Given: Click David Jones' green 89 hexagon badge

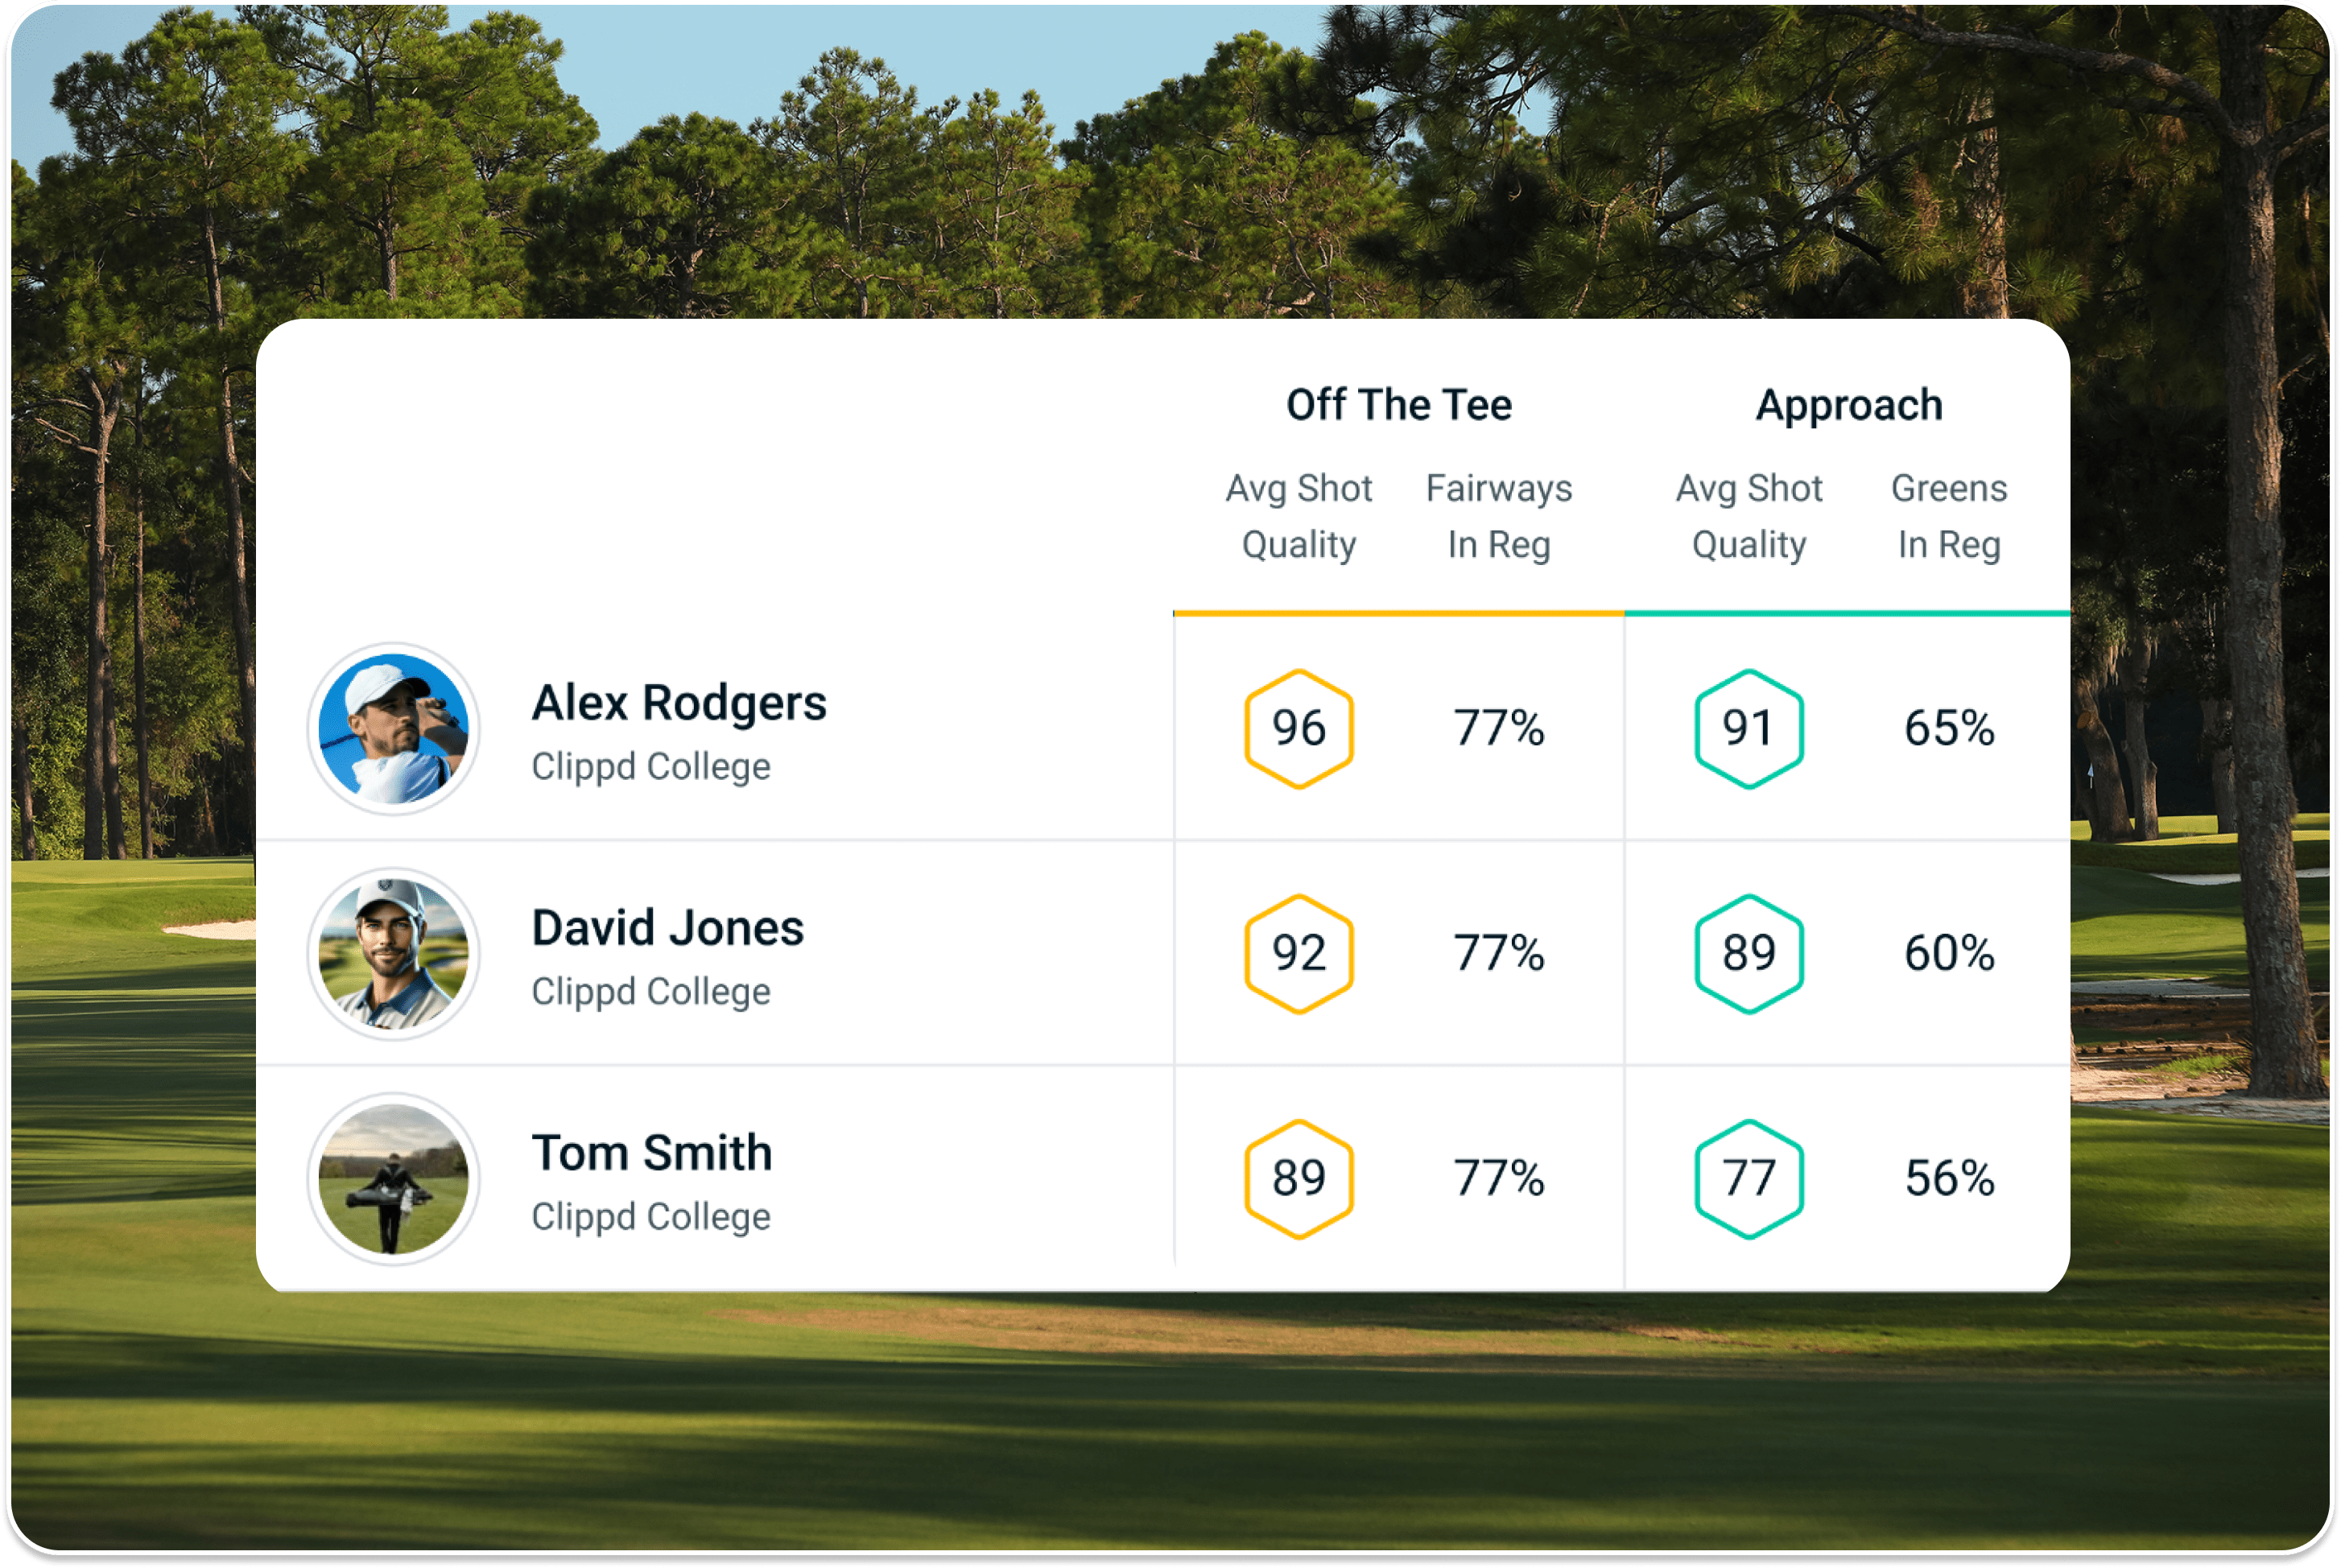Looking at the screenshot, I should [1748, 954].
